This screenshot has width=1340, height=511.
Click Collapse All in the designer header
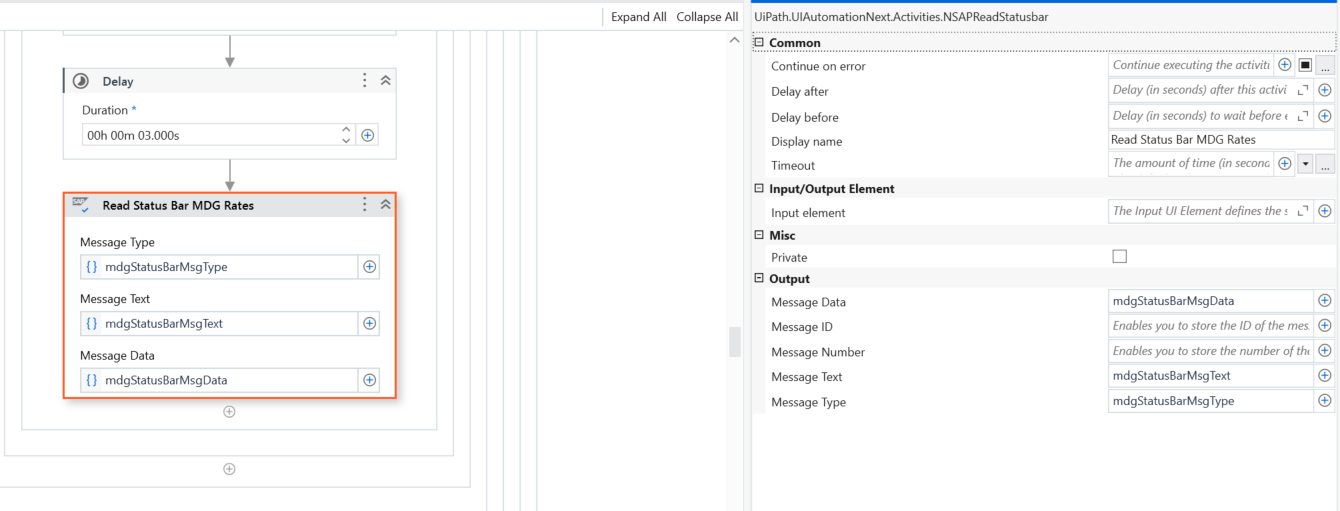point(707,17)
